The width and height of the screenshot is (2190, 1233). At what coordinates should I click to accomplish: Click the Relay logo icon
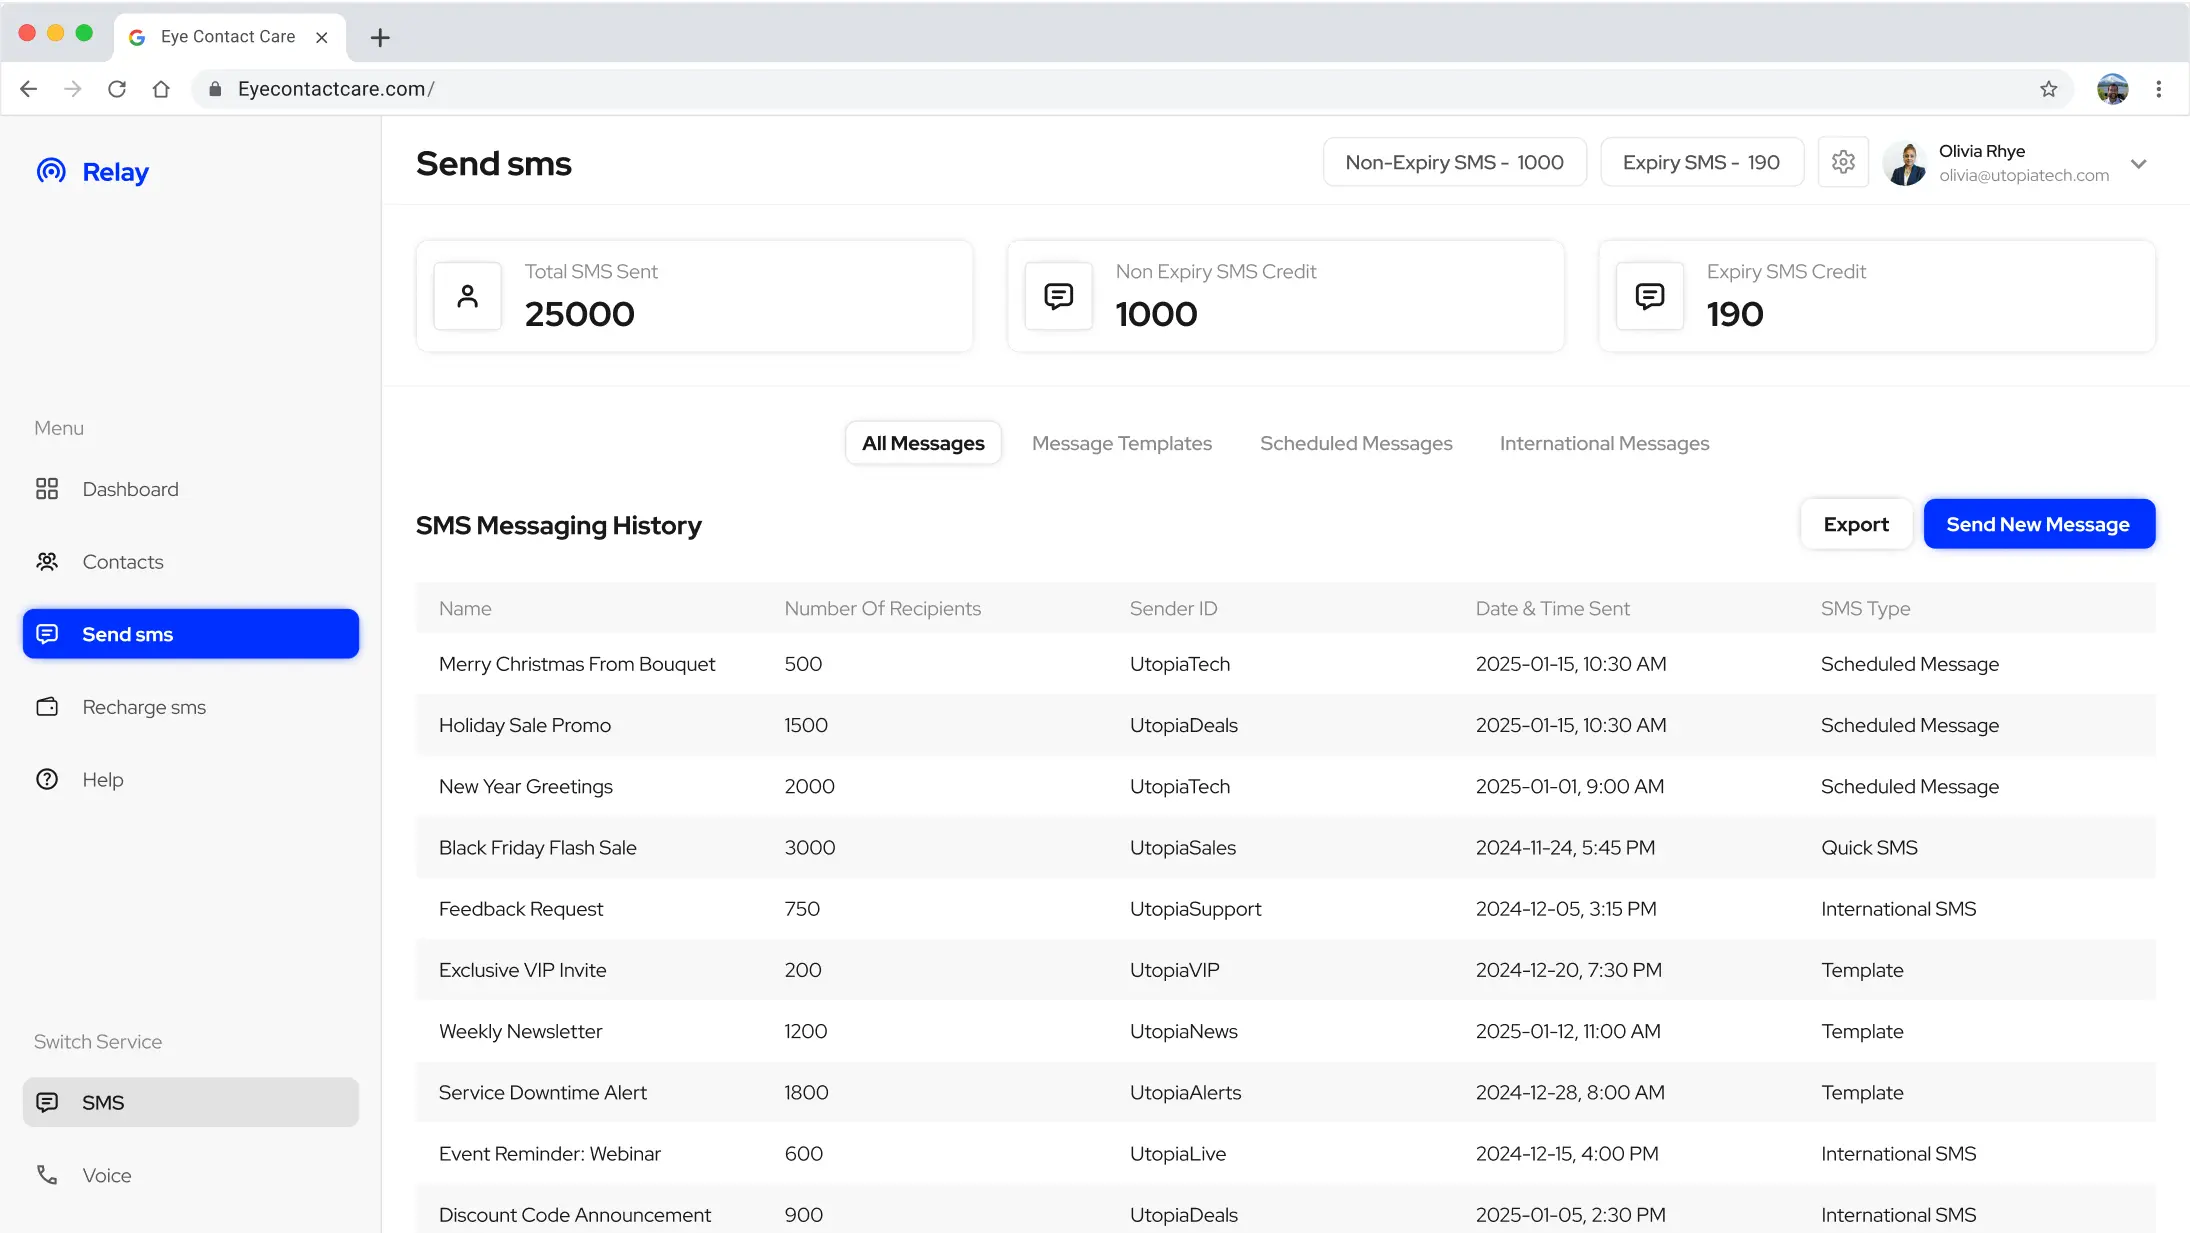click(x=51, y=171)
